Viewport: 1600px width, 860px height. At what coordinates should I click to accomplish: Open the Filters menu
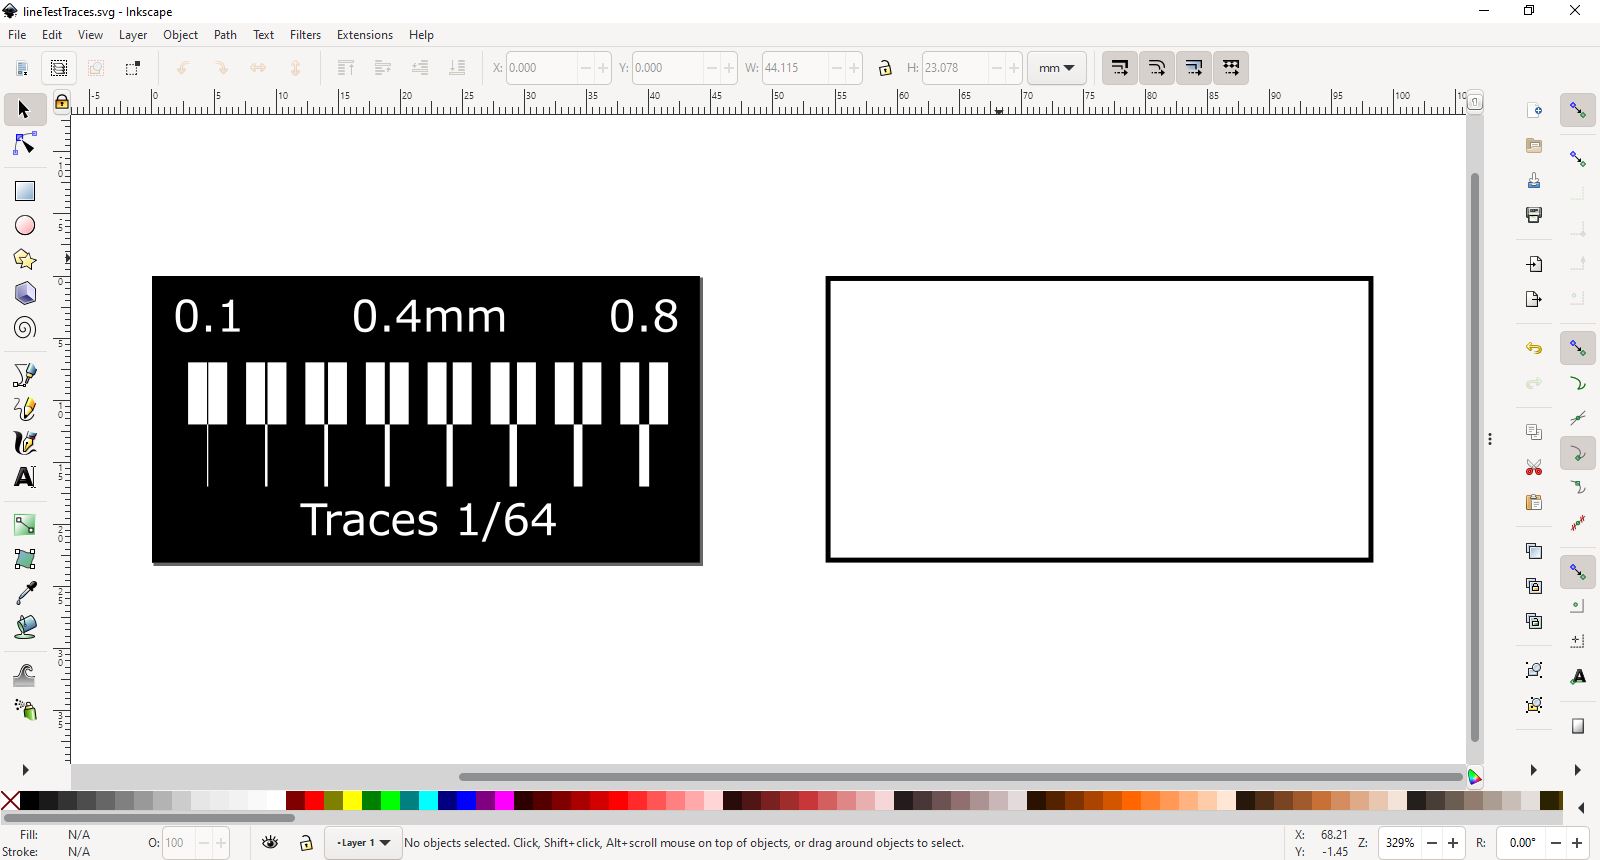coord(305,35)
